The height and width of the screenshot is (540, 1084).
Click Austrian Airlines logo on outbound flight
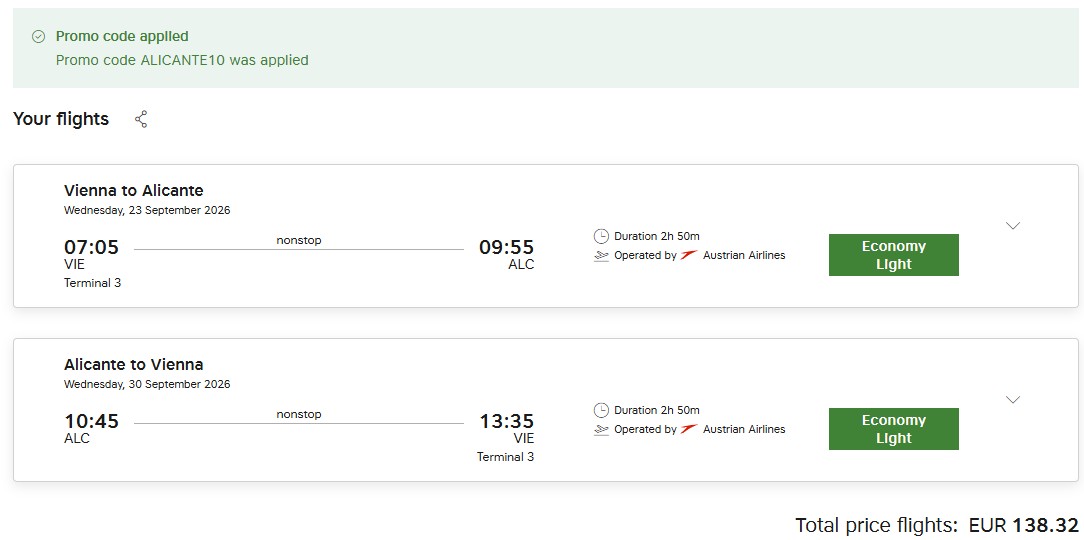tap(689, 255)
